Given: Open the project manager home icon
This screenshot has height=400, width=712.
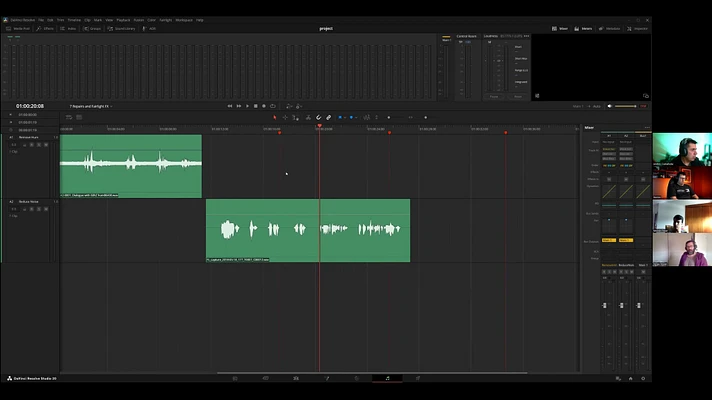Looking at the screenshot, I should pos(630,378).
